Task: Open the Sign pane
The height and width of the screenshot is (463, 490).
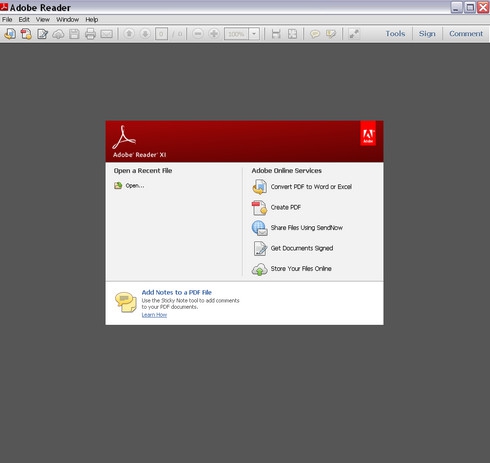Action: [427, 34]
